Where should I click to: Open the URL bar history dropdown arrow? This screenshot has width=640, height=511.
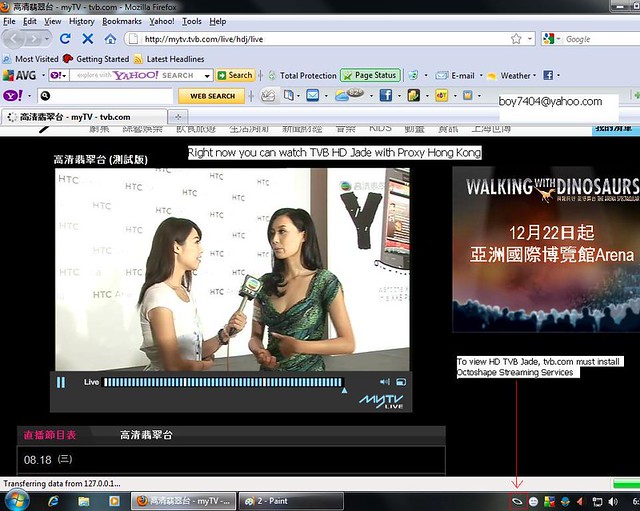point(530,39)
